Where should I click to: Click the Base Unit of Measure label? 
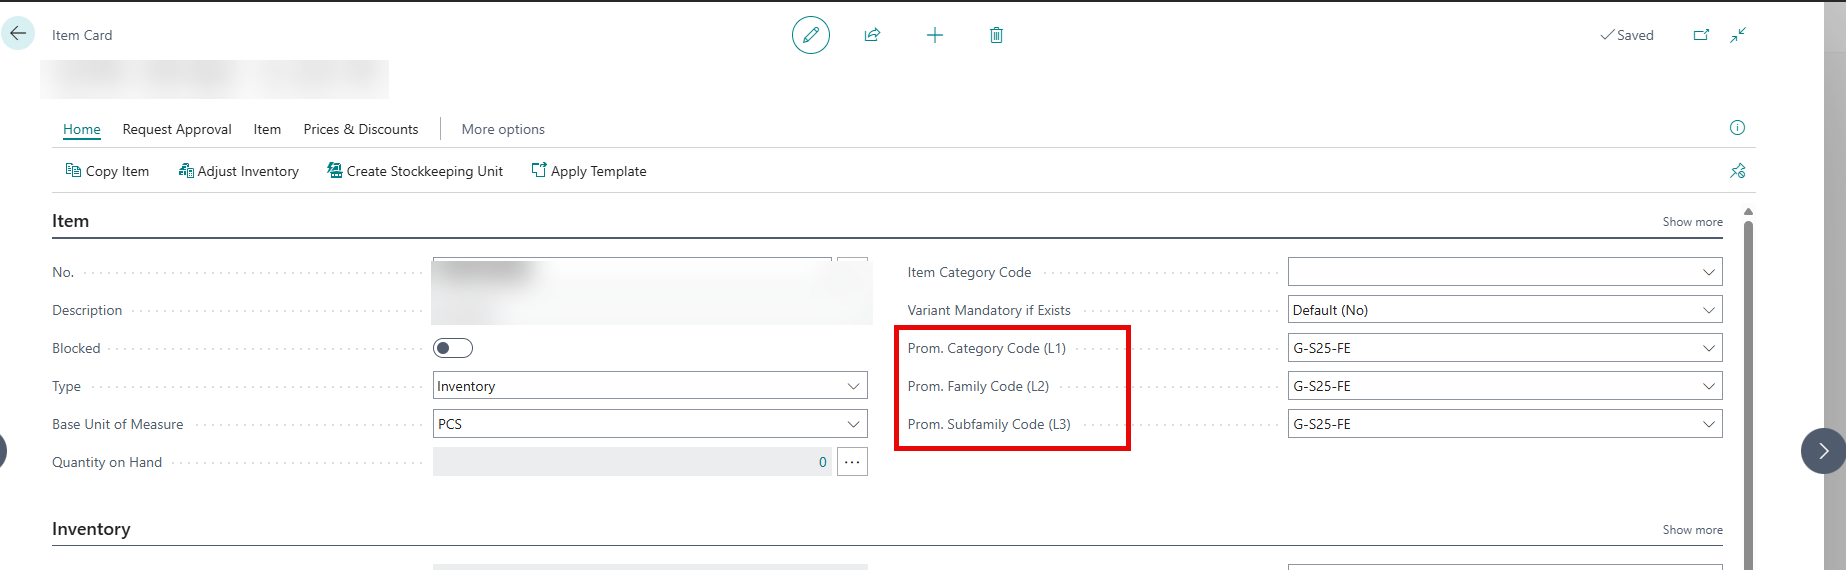click(118, 424)
